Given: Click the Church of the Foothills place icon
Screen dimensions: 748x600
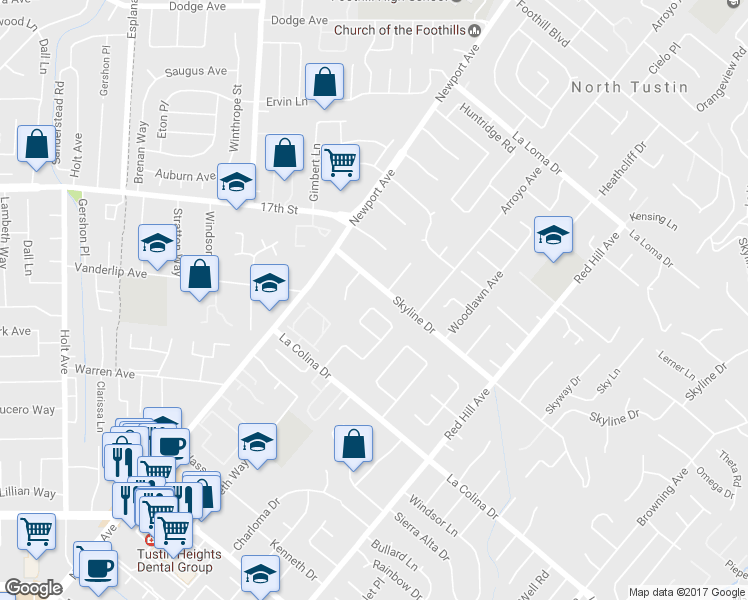Looking at the screenshot, I should 475,30.
